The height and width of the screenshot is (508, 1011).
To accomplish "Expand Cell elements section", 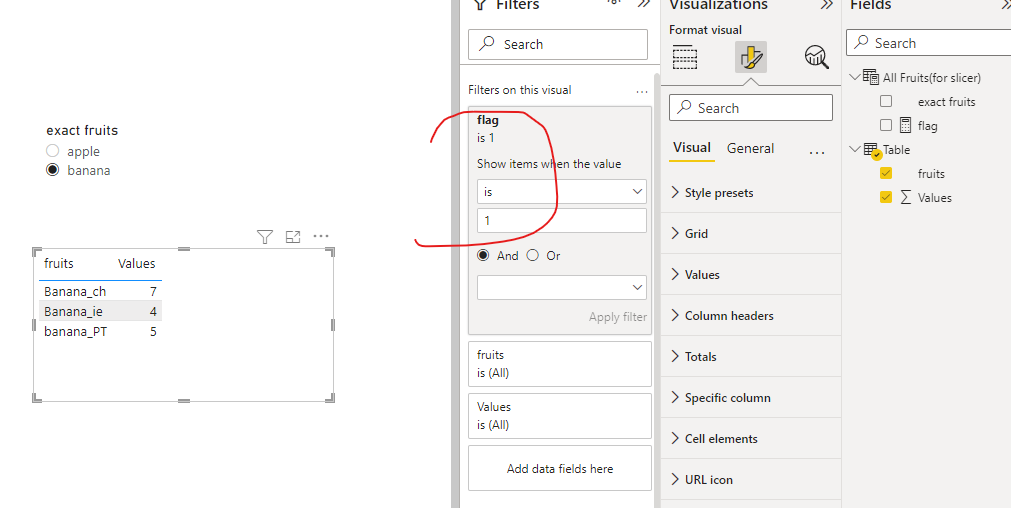I will (751, 438).
